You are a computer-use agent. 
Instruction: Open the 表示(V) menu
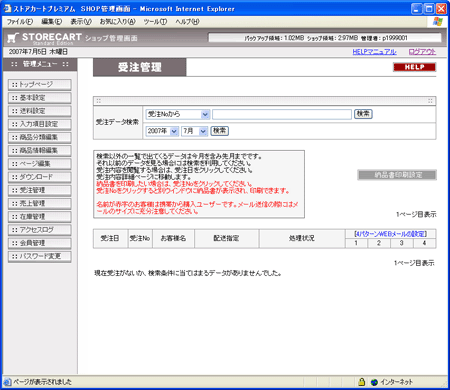(x=81, y=22)
